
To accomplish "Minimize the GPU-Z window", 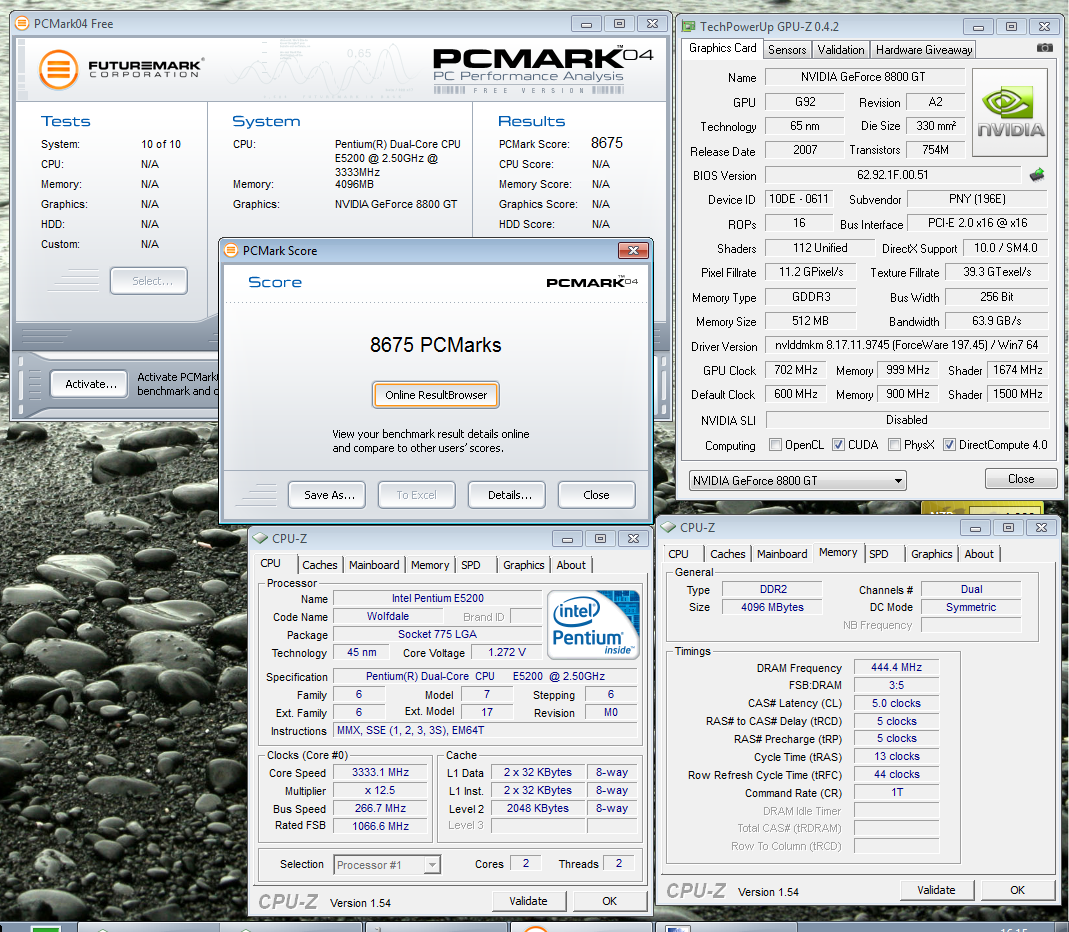I will tap(978, 27).
